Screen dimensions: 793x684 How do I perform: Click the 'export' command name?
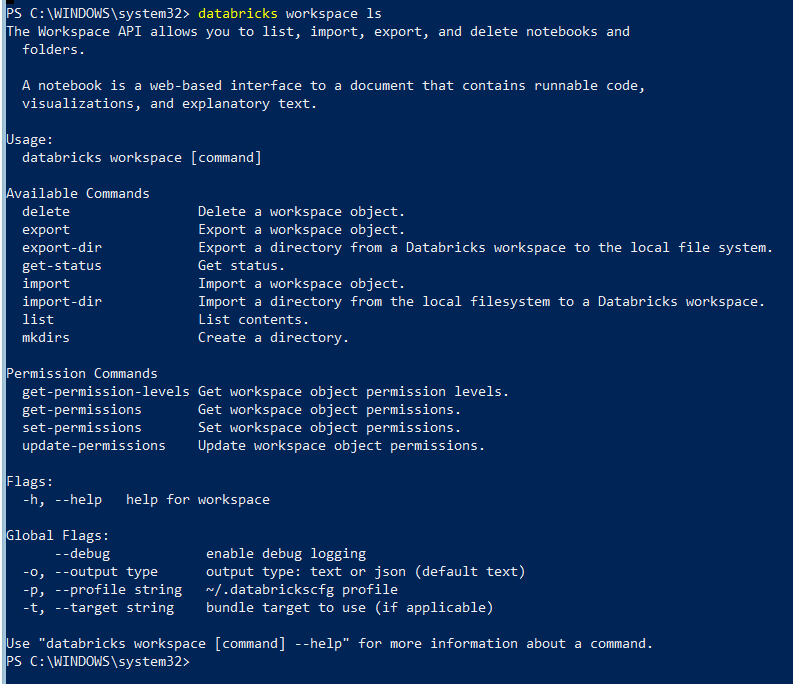pos(46,230)
